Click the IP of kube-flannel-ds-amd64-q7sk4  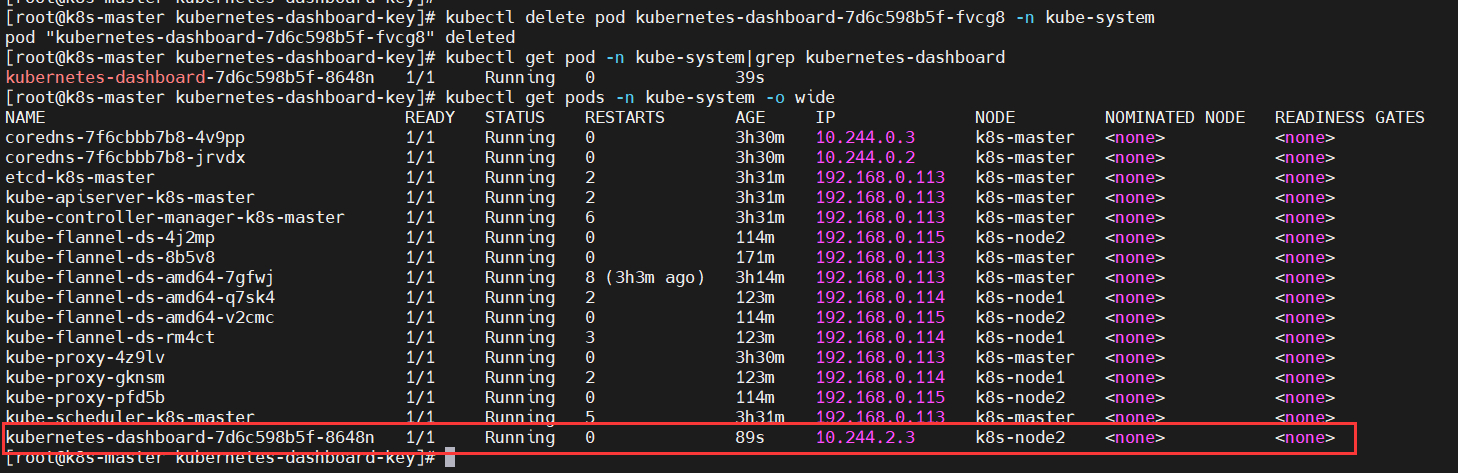pos(880,297)
